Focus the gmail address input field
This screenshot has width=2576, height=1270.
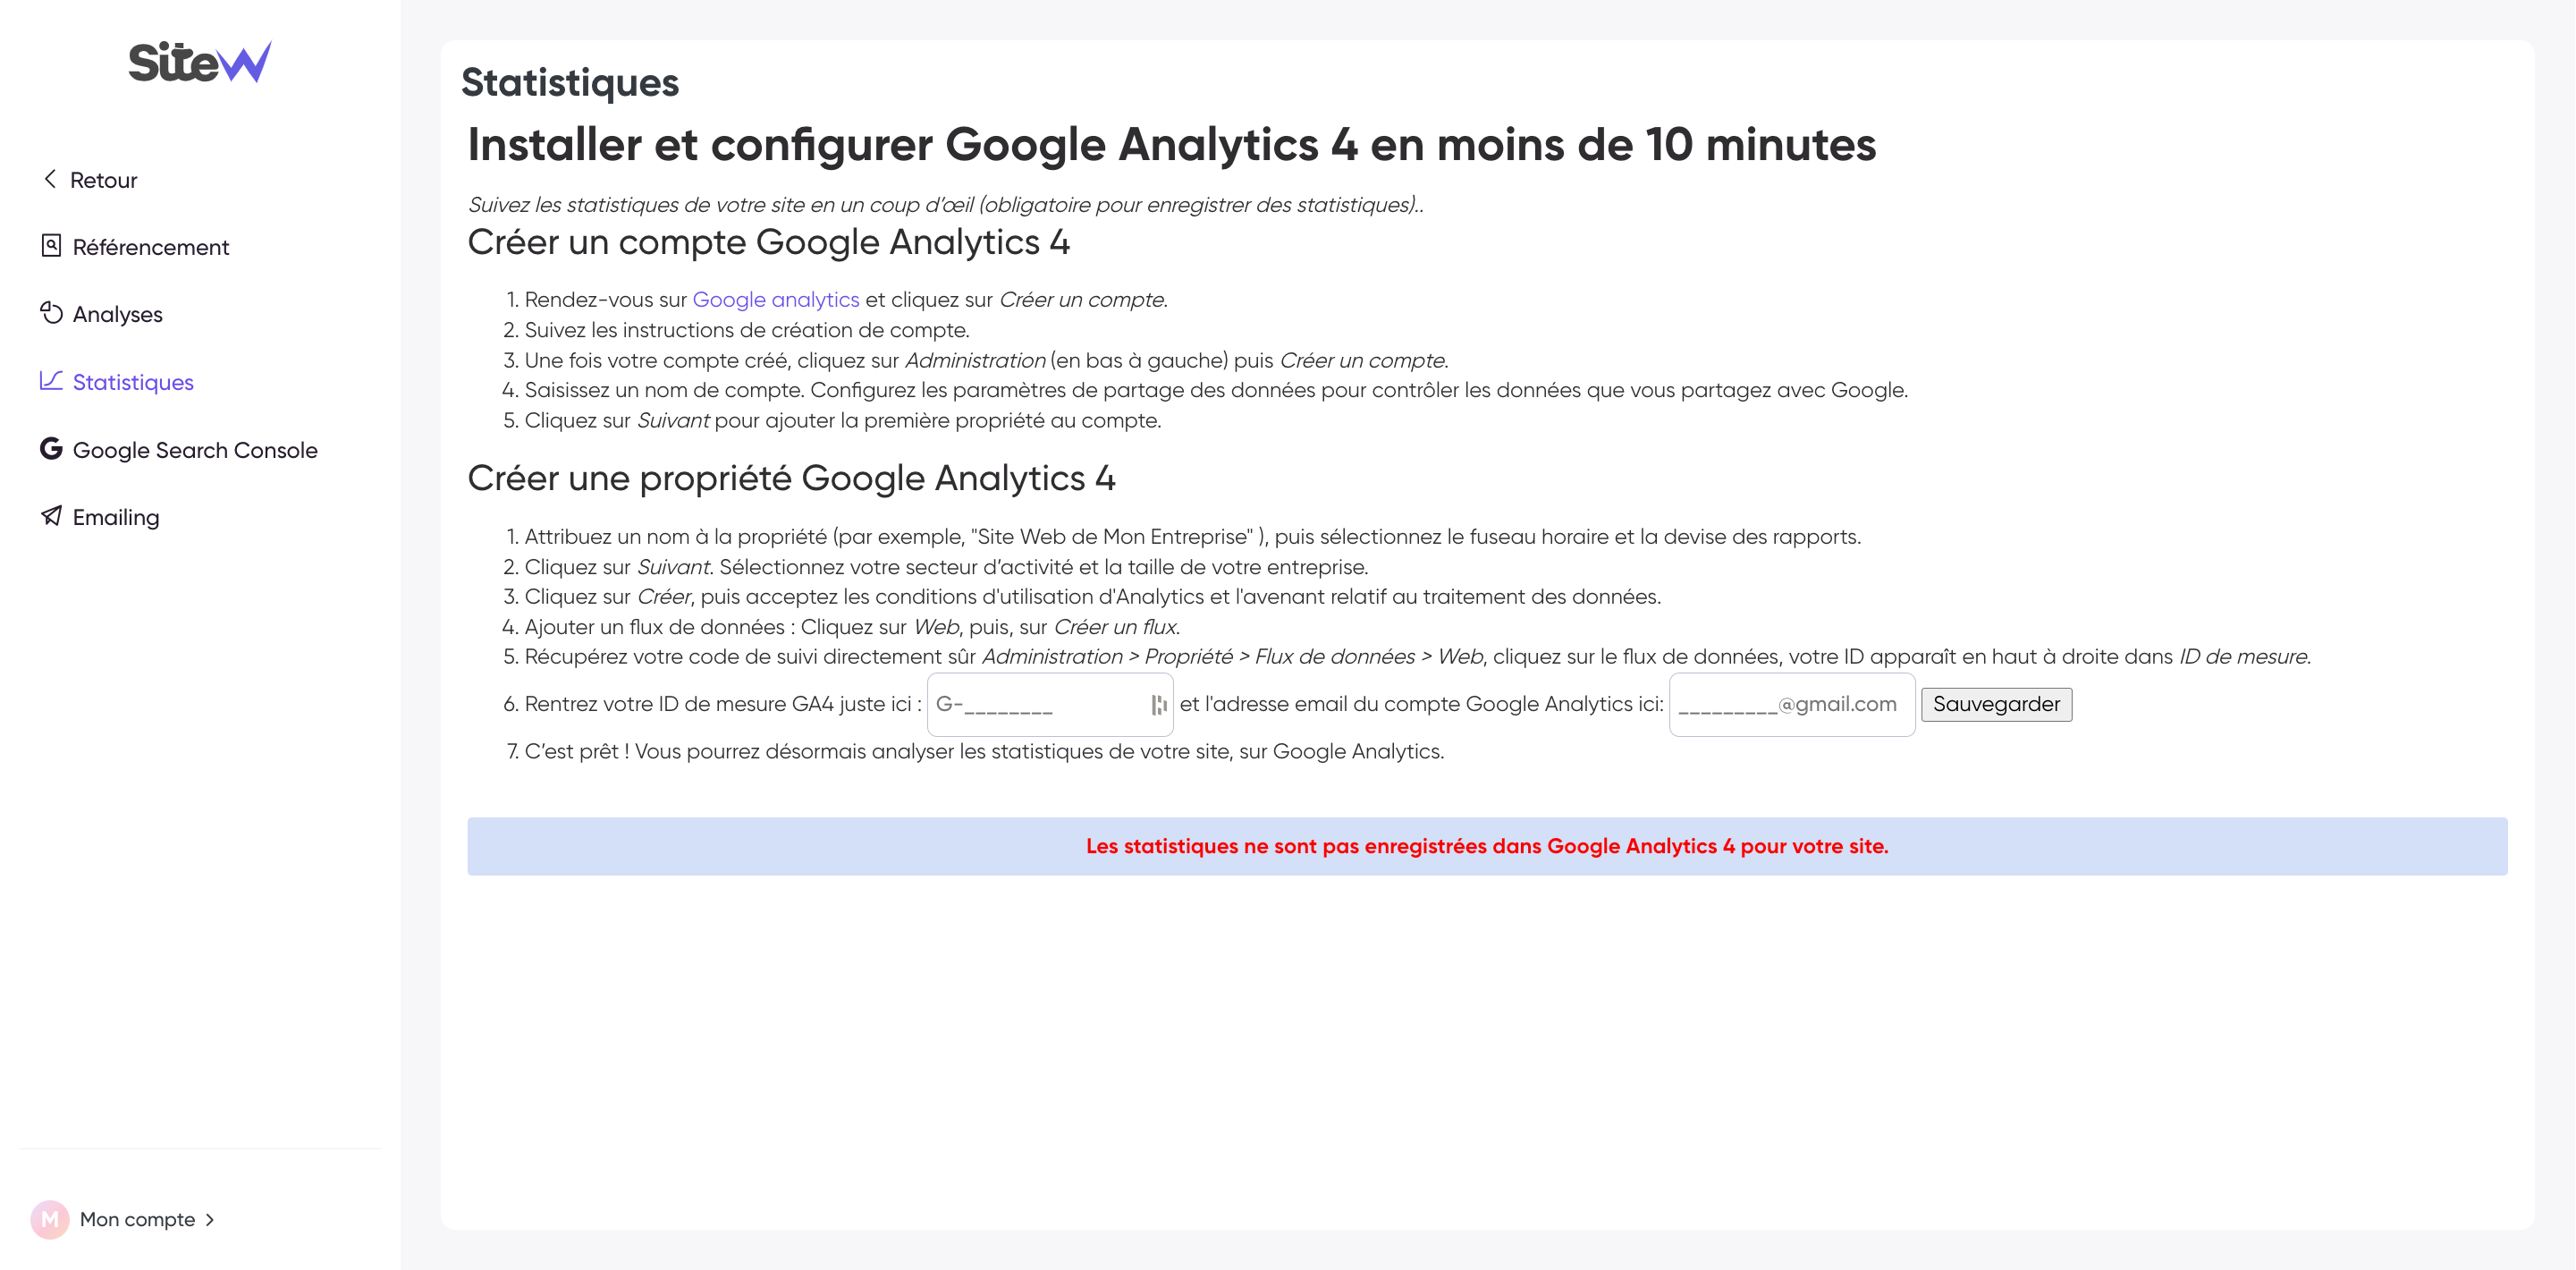coord(1792,705)
